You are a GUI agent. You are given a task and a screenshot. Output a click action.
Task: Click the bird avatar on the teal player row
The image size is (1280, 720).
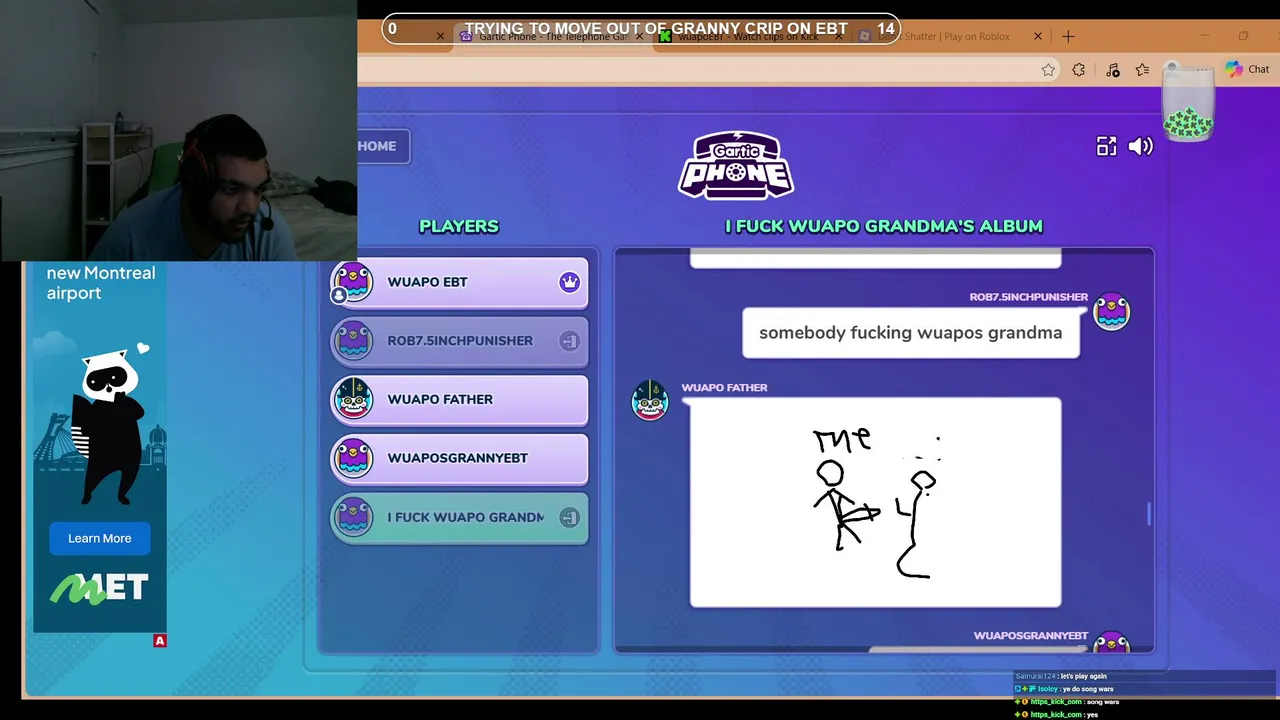[x=352, y=517]
